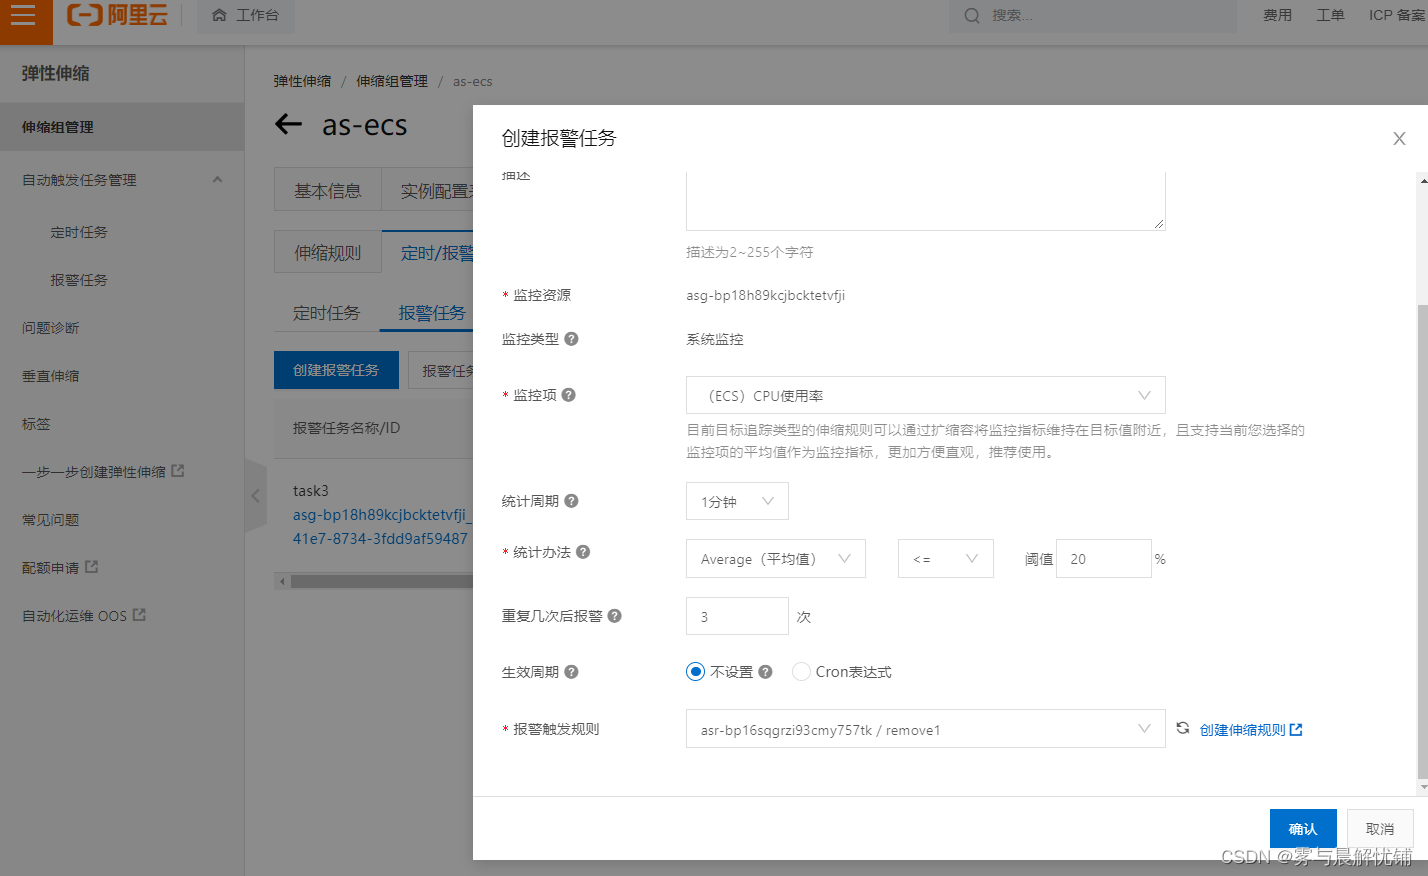Screen dimensions: 1428x876
Task: Open ICP 备案 in top bar
Action: (x=1397, y=15)
